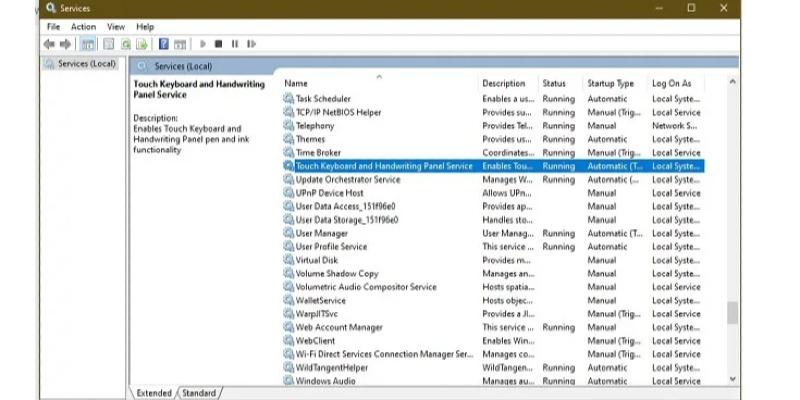Open the Action menu
Image resolution: width=800 pixels, height=400 pixels.
tap(83, 27)
